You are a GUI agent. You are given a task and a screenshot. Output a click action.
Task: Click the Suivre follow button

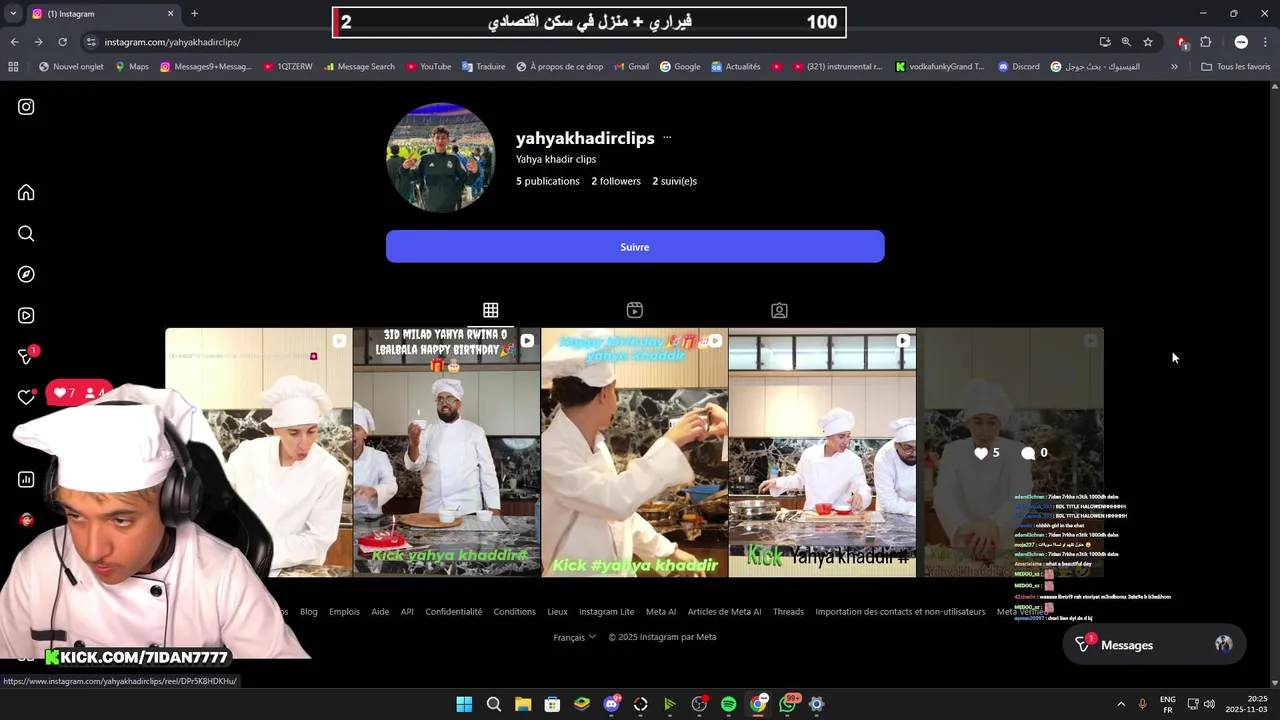tap(635, 247)
